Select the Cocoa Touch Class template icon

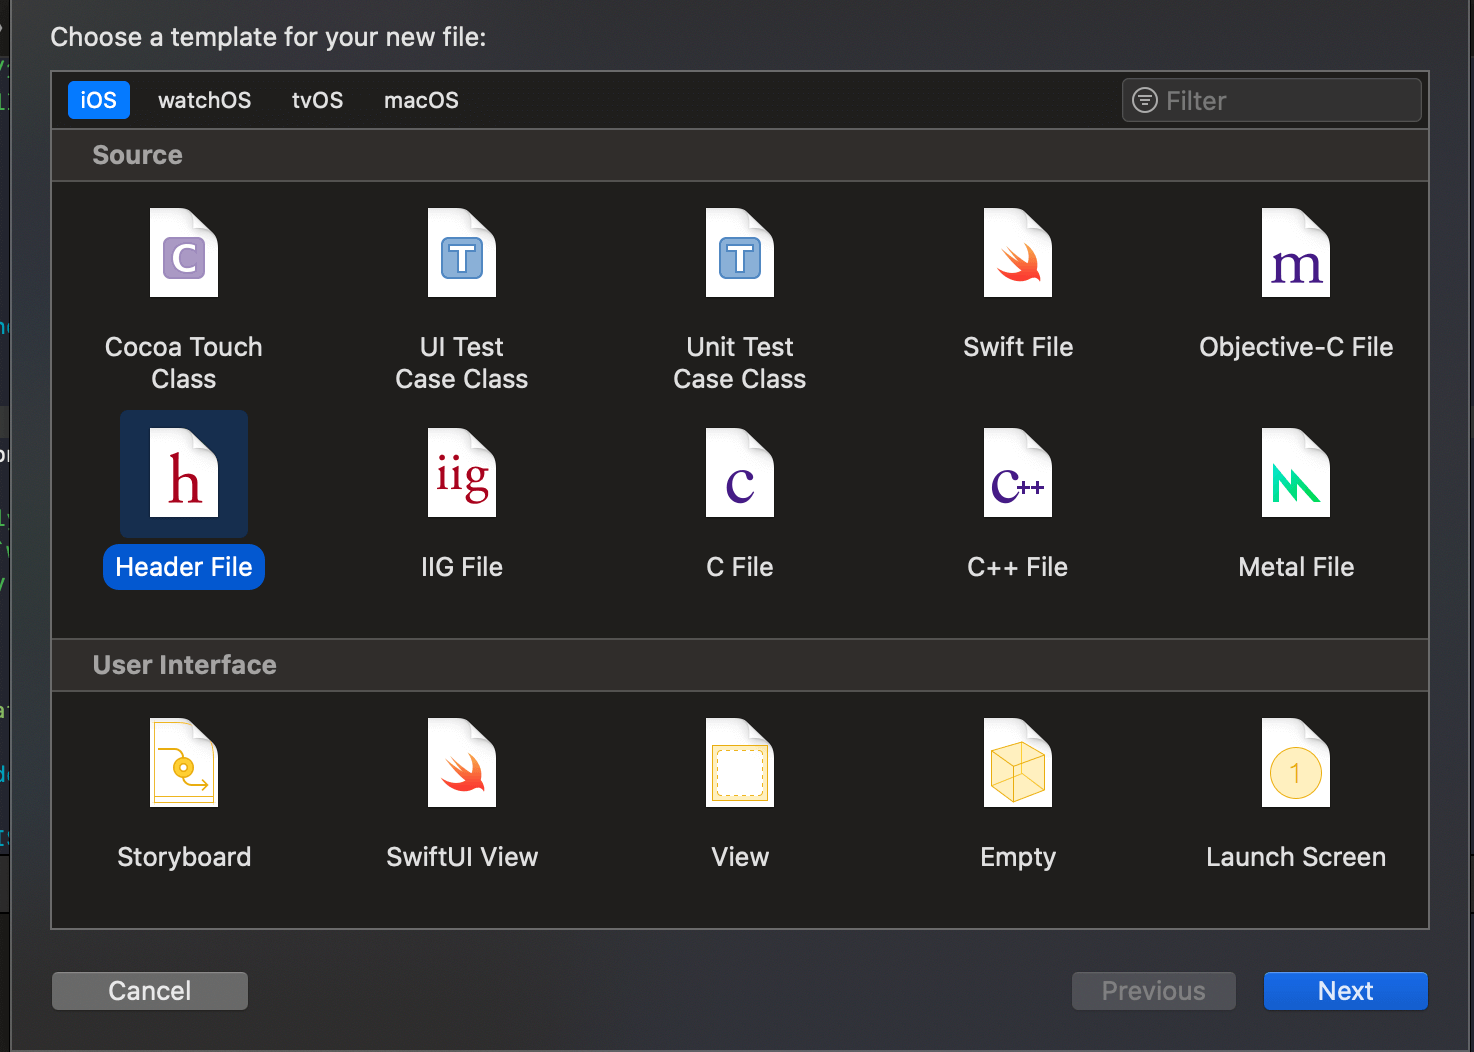click(184, 253)
